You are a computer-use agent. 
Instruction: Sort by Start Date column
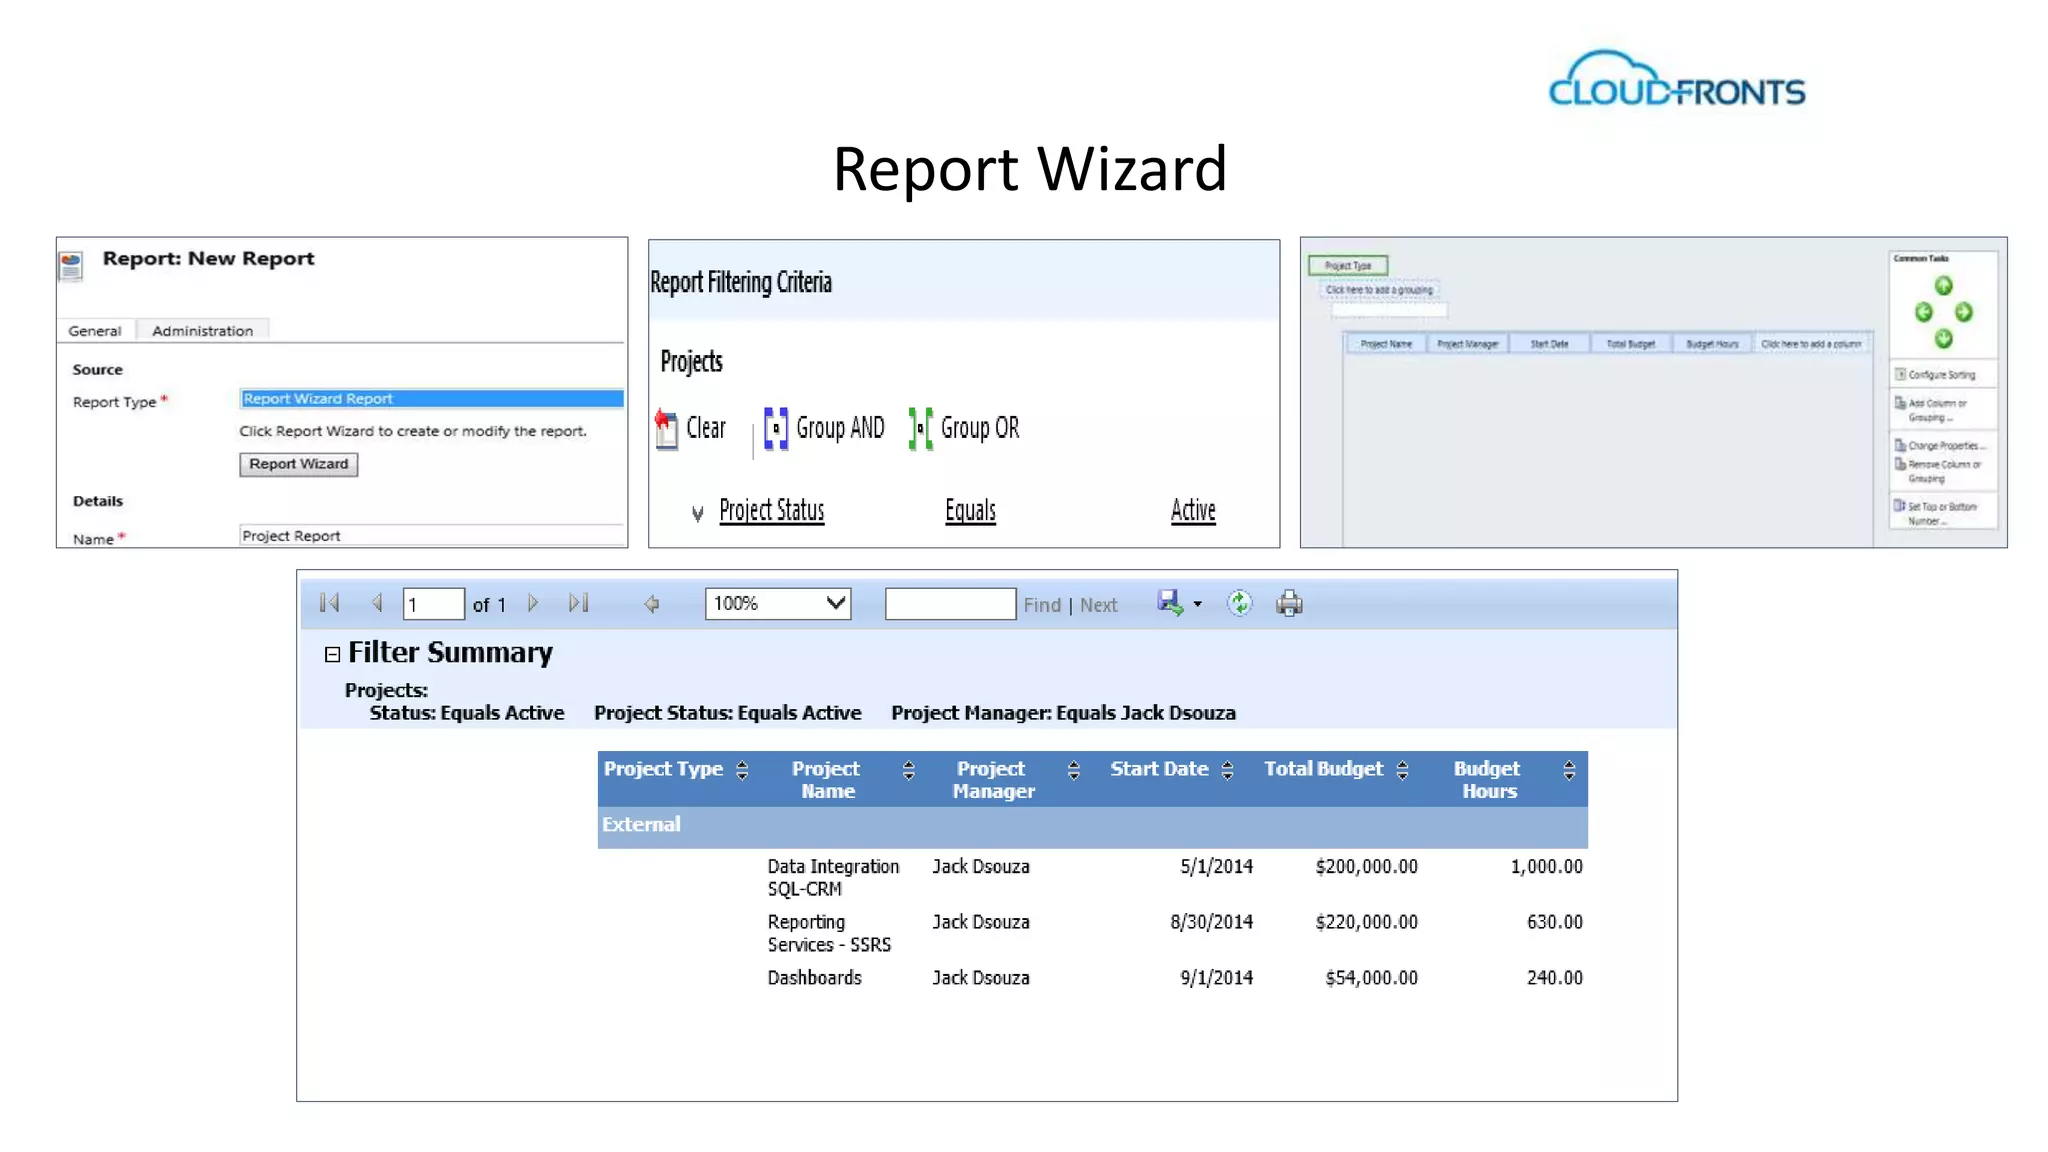click(x=1227, y=770)
